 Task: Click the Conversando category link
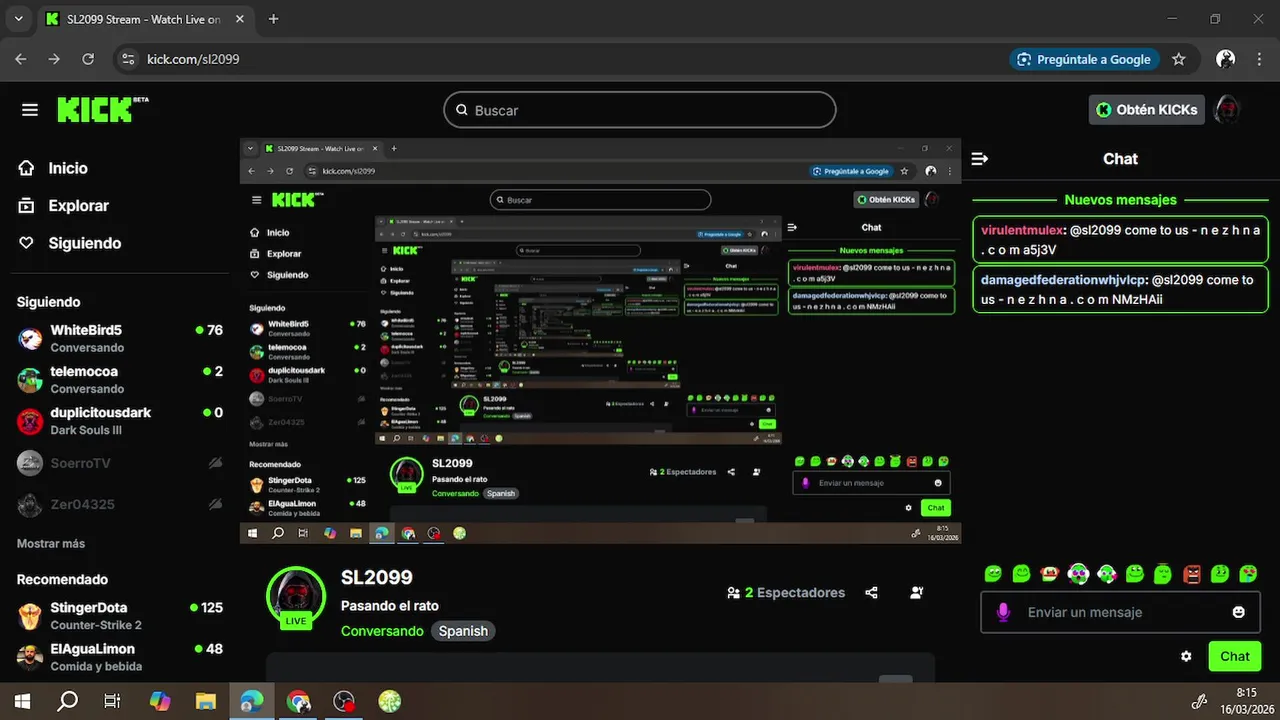[x=382, y=631]
